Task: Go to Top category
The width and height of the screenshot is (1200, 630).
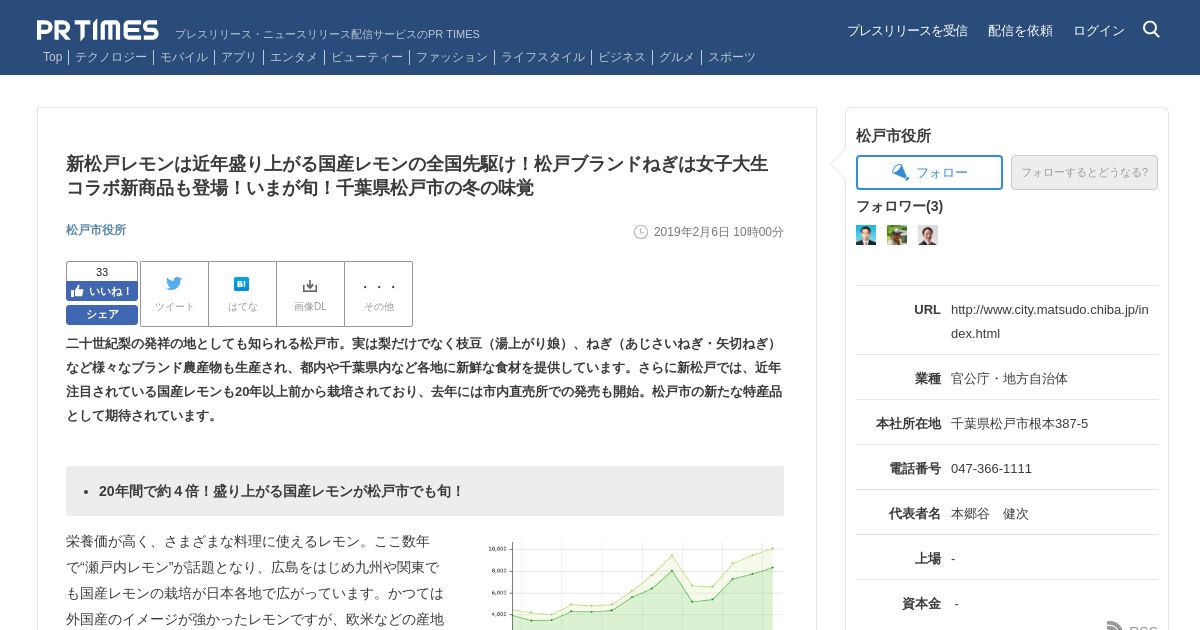Action: point(52,57)
